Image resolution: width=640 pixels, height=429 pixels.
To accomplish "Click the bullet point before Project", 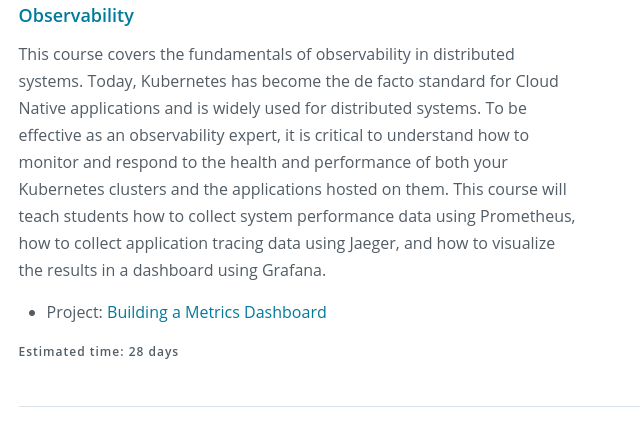I will (x=33, y=313).
